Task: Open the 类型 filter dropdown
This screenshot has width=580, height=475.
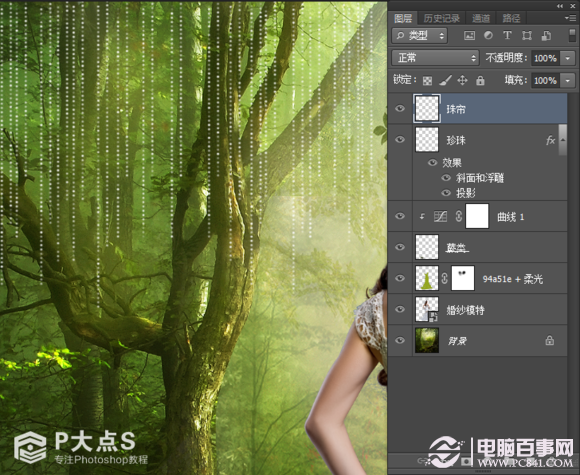Action: pyautogui.click(x=419, y=36)
